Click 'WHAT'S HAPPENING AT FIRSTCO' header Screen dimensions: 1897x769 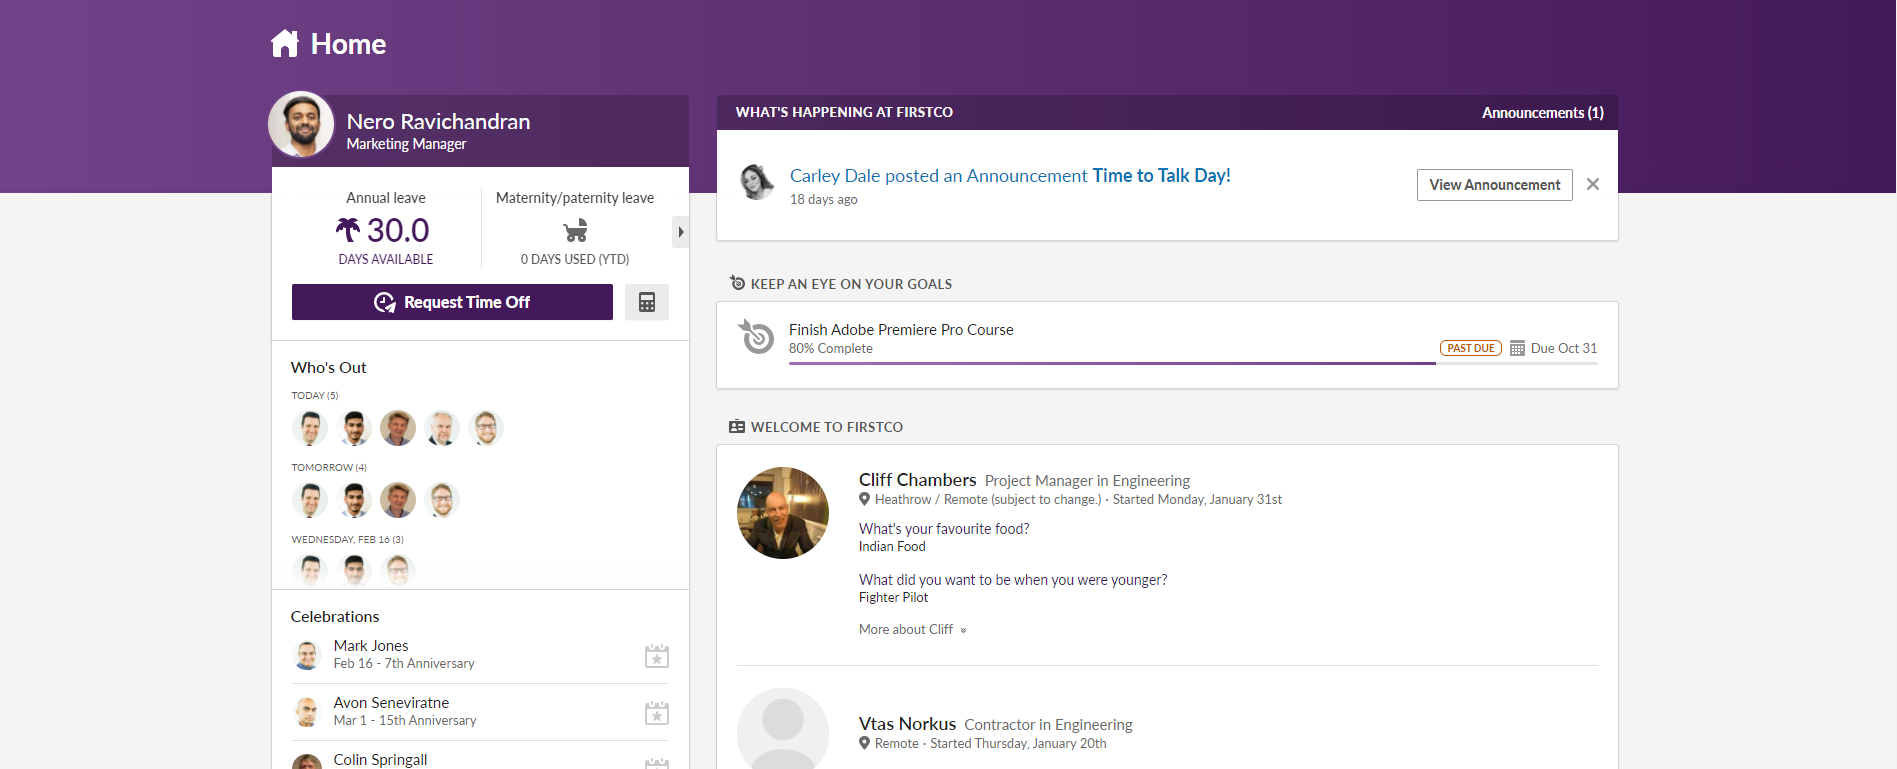point(844,112)
